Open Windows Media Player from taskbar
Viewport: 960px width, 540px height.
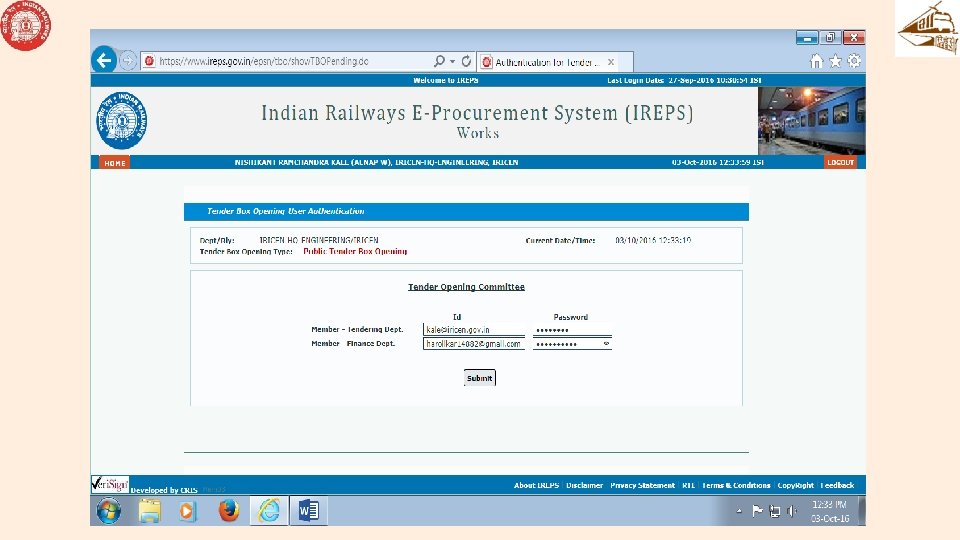click(x=188, y=511)
